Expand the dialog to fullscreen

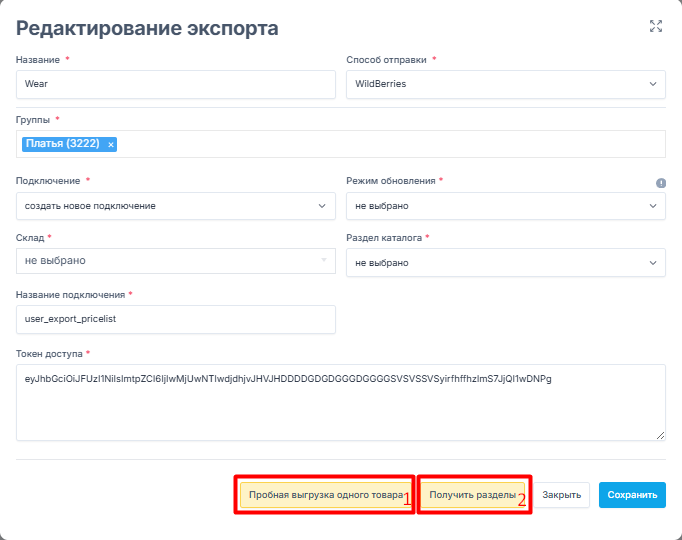click(656, 27)
